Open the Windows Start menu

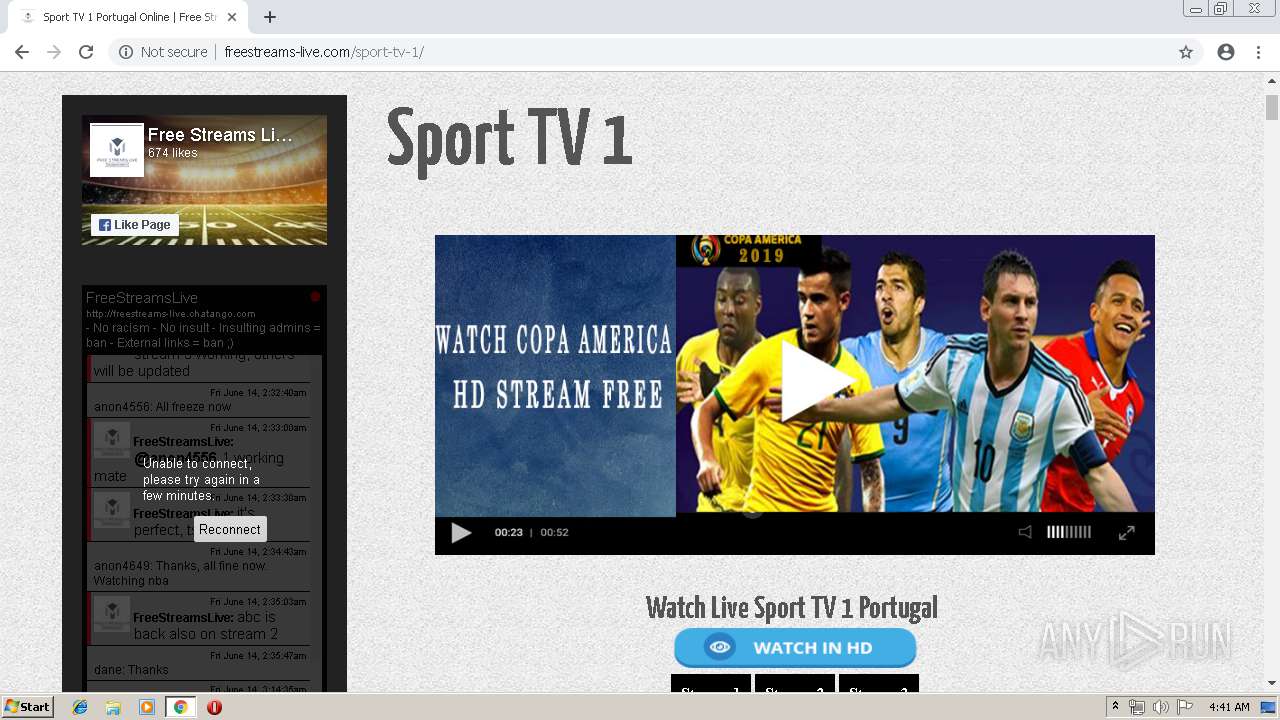pos(27,707)
